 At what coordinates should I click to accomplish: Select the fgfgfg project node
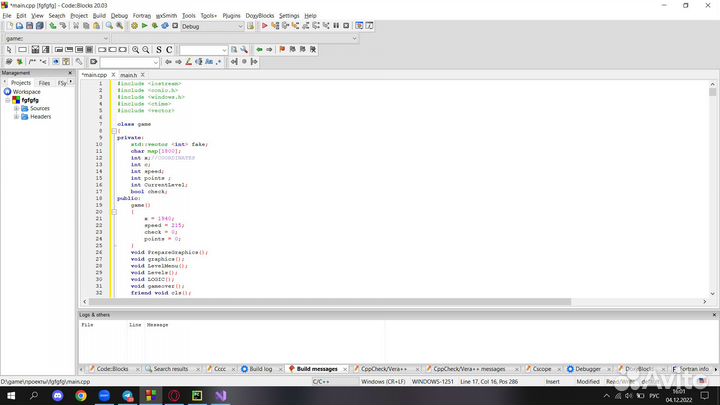pyautogui.click(x=28, y=100)
